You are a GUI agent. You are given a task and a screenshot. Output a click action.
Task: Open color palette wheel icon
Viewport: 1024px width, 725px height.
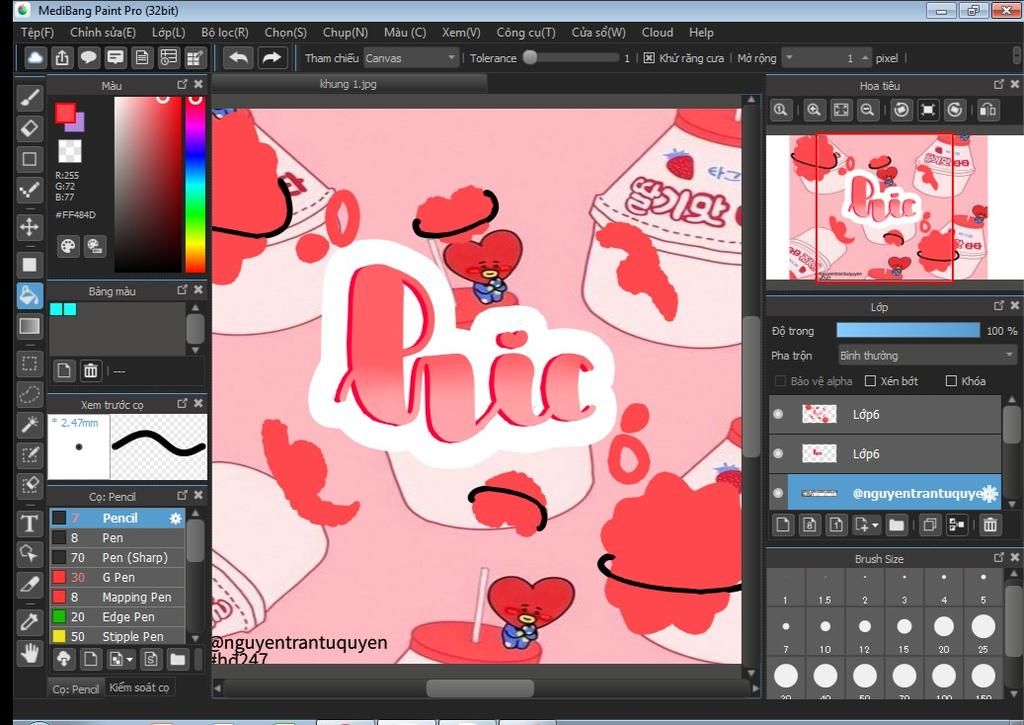[x=68, y=246]
